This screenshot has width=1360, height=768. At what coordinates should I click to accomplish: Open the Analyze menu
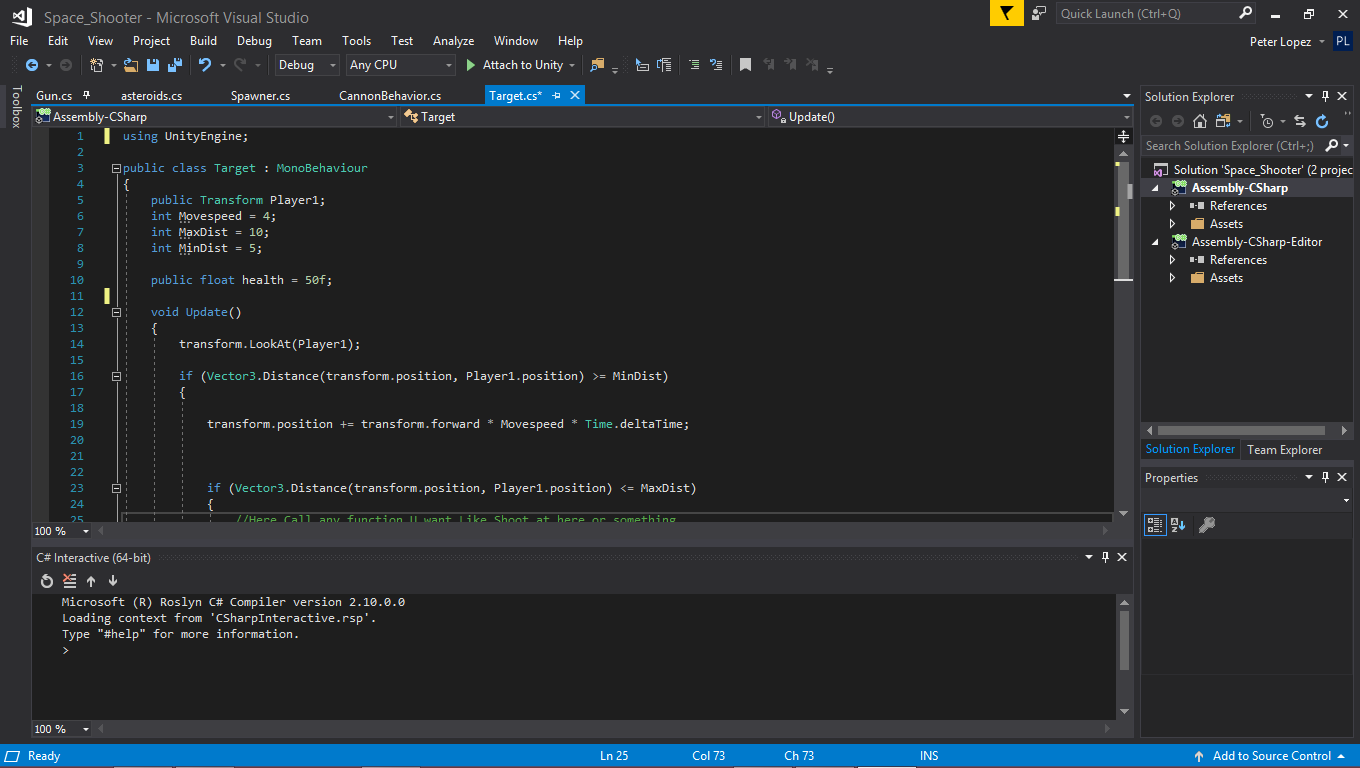[x=453, y=41]
